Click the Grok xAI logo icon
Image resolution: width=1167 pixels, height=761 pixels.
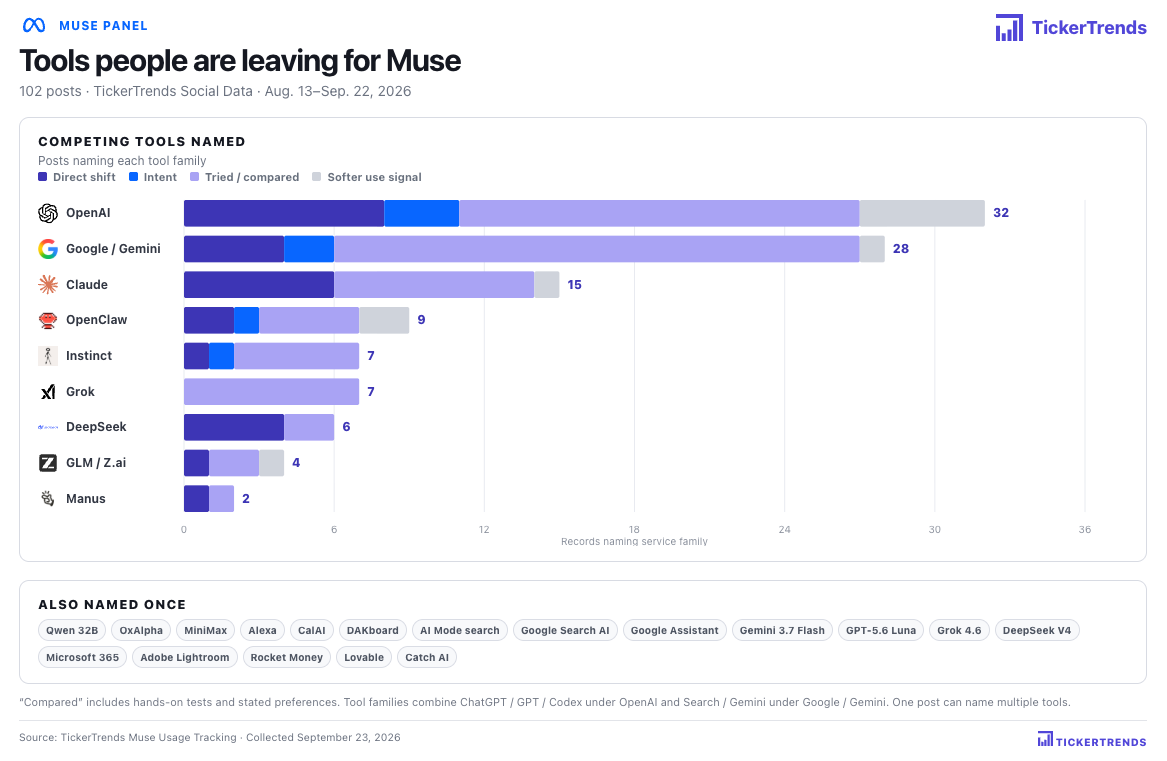click(48, 392)
